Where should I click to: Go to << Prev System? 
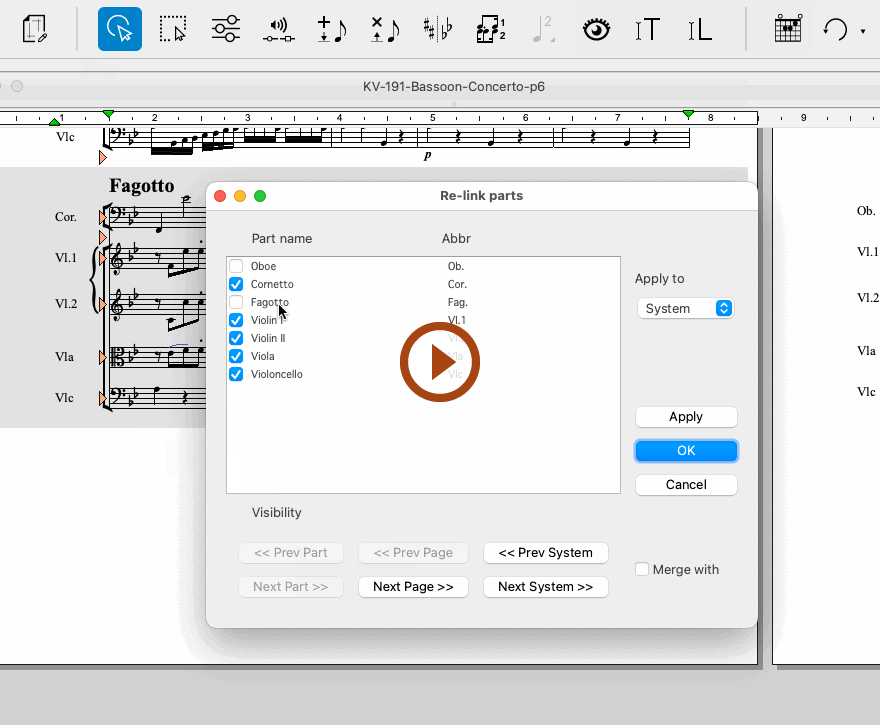point(546,553)
